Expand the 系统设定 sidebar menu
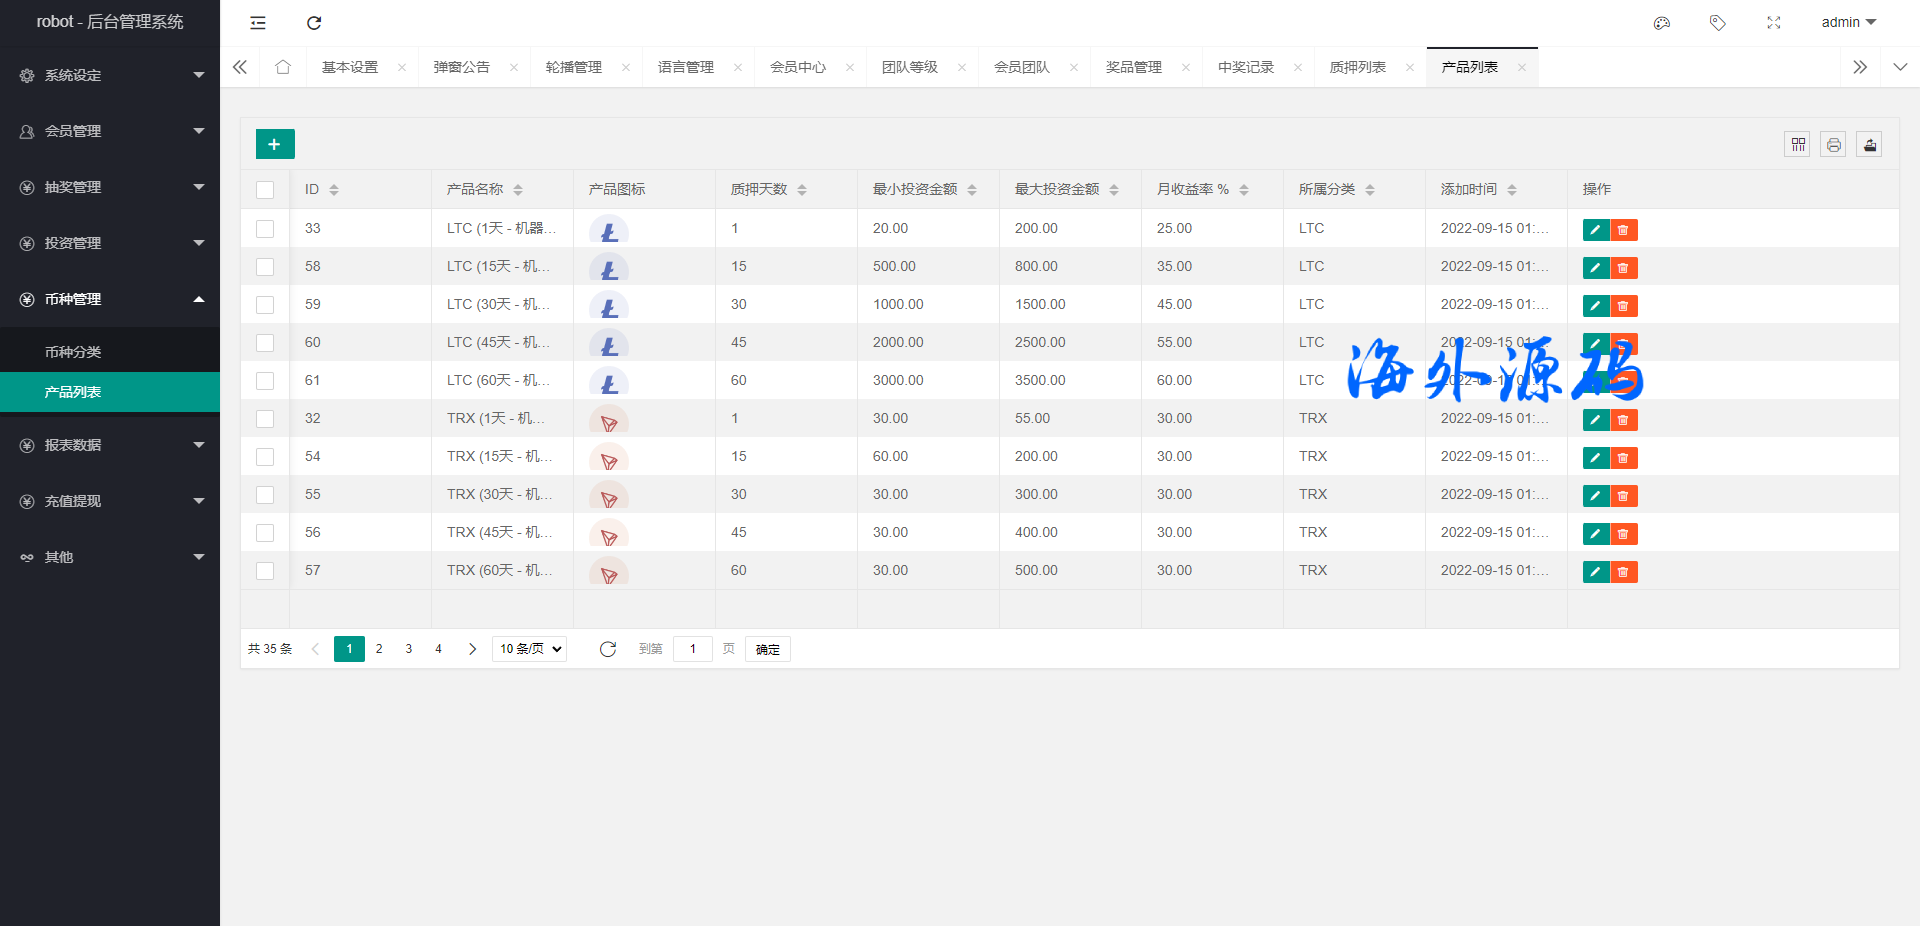This screenshot has width=1920, height=926. 110,75
